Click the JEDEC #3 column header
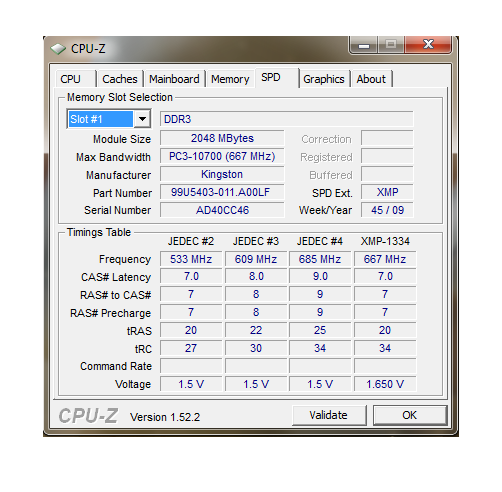 click(256, 241)
